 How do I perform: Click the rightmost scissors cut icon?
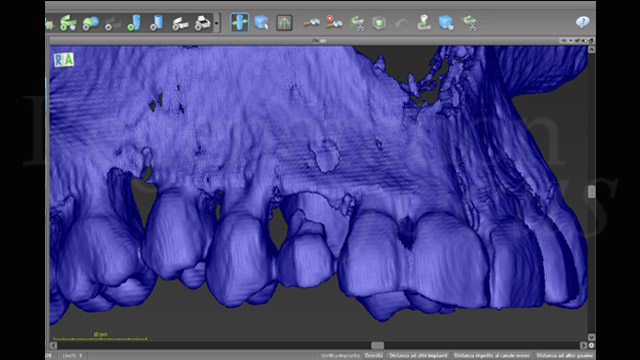[x=469, y=23]
